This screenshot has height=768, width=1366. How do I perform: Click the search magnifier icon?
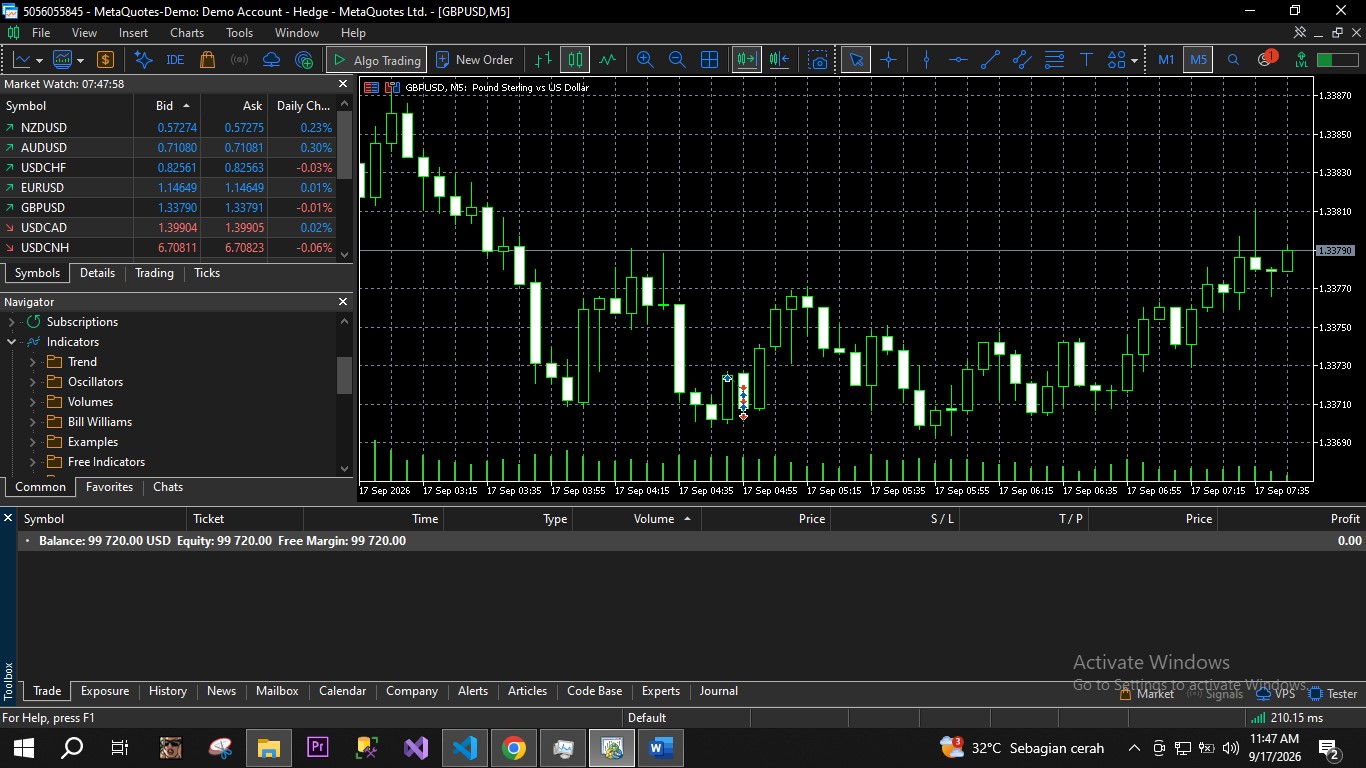click(1233, 60)
